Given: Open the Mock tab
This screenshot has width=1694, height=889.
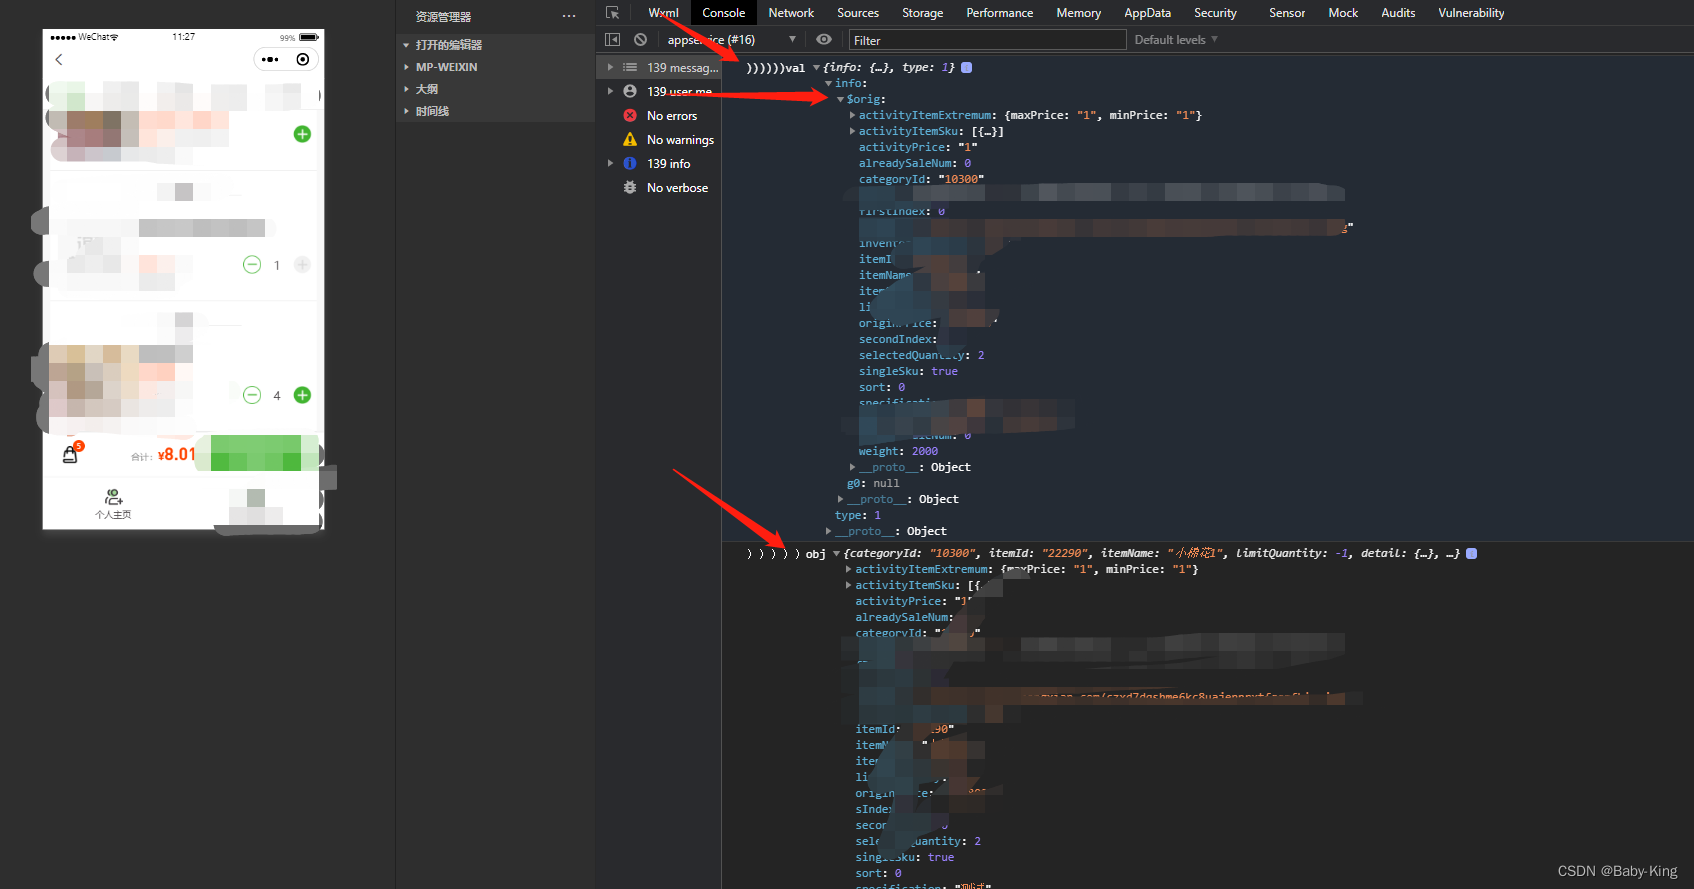Looking at the screenshot, I should pyautogui.click(x=1343, y=13).
